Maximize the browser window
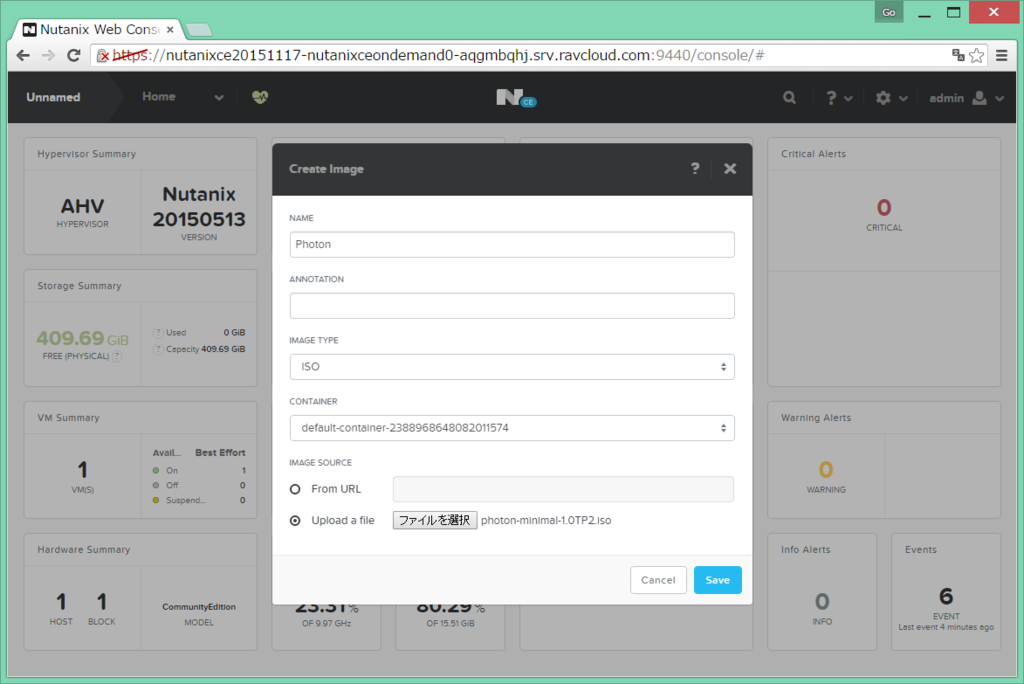The height and width of the screenshot is (684, 1024). coord(953,12)
